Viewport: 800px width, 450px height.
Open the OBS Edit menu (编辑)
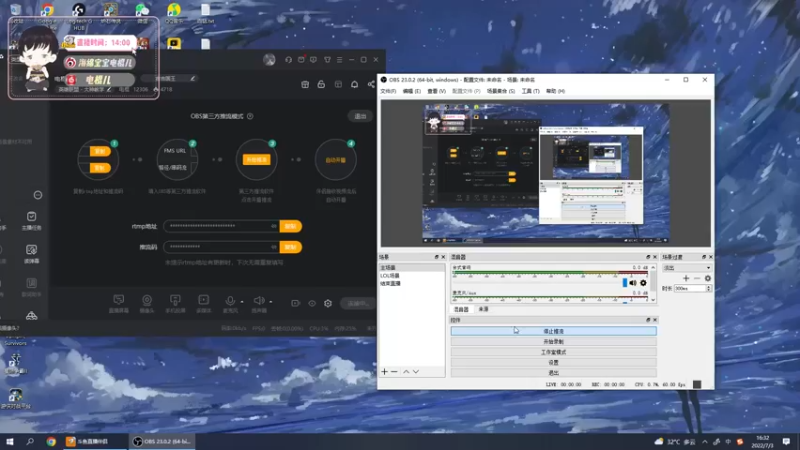[x=412, y=91]
